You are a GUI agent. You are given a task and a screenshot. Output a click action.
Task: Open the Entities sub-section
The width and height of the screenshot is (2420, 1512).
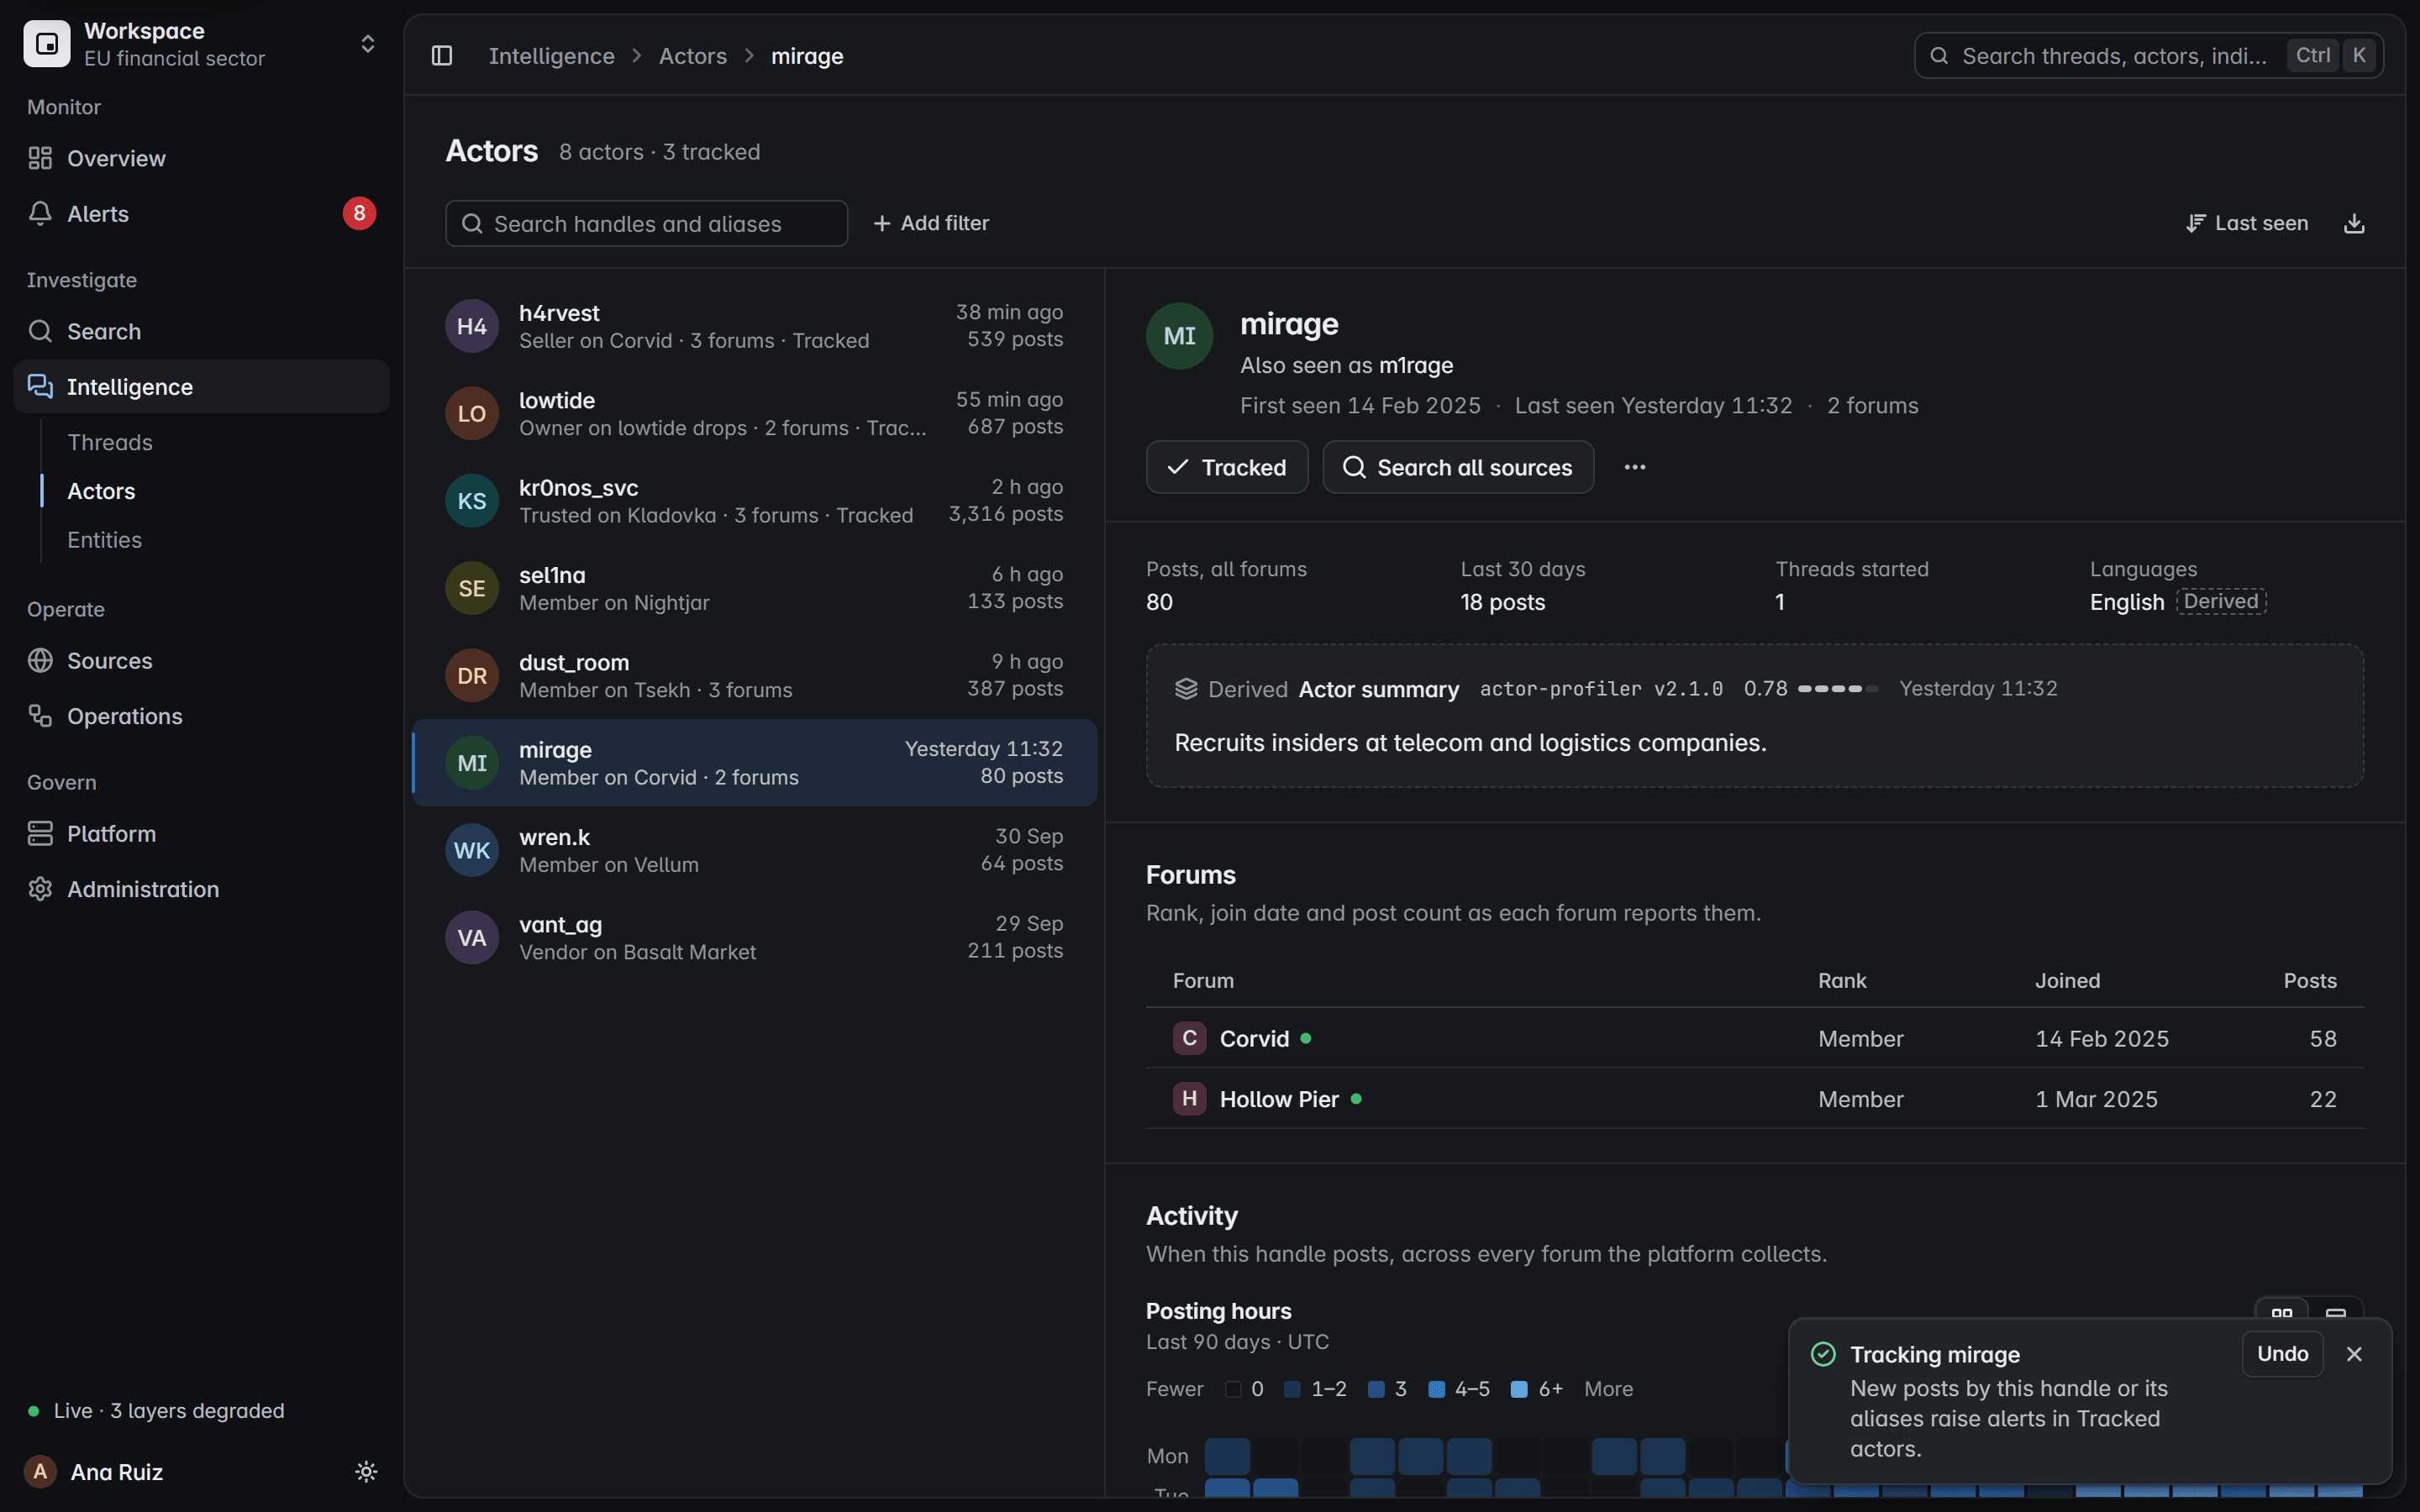[104, 539]
